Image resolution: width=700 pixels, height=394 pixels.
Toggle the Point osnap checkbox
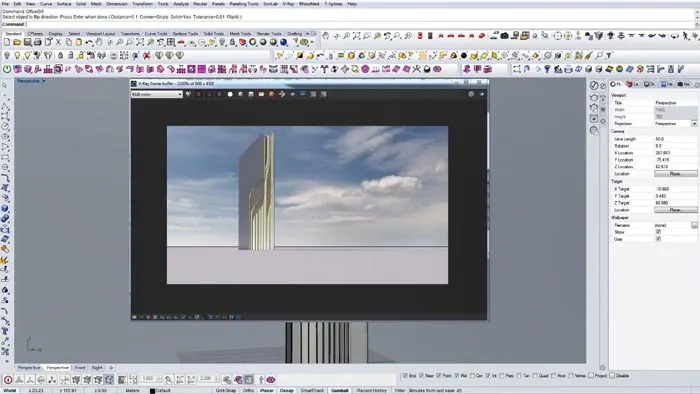tap(438, 376)
